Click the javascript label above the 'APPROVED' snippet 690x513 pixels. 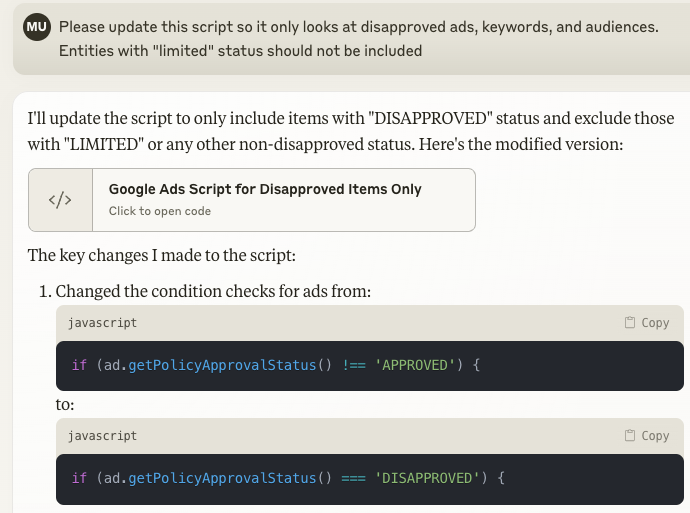[x=102, y=323]
